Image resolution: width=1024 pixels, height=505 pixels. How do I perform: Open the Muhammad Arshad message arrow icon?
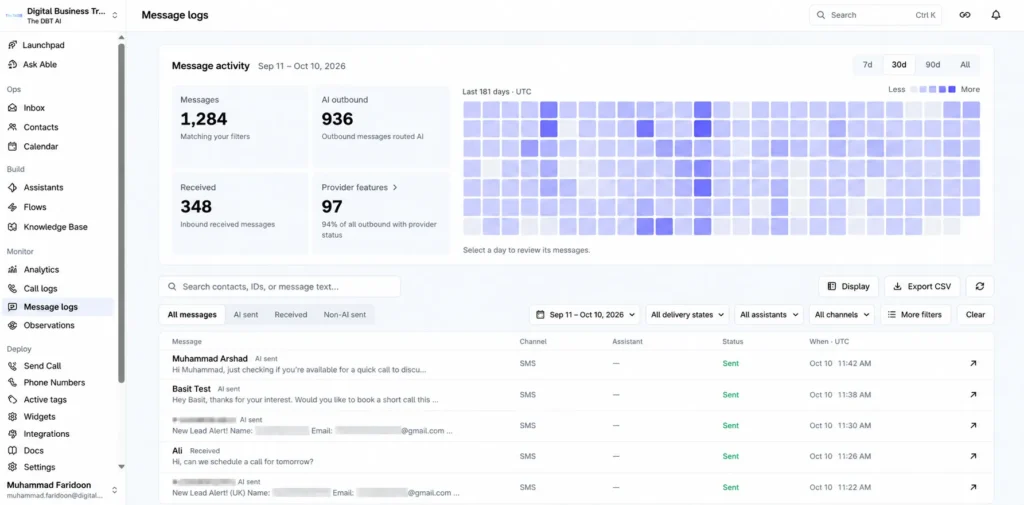pyautogui.click(x=973, y=363)
